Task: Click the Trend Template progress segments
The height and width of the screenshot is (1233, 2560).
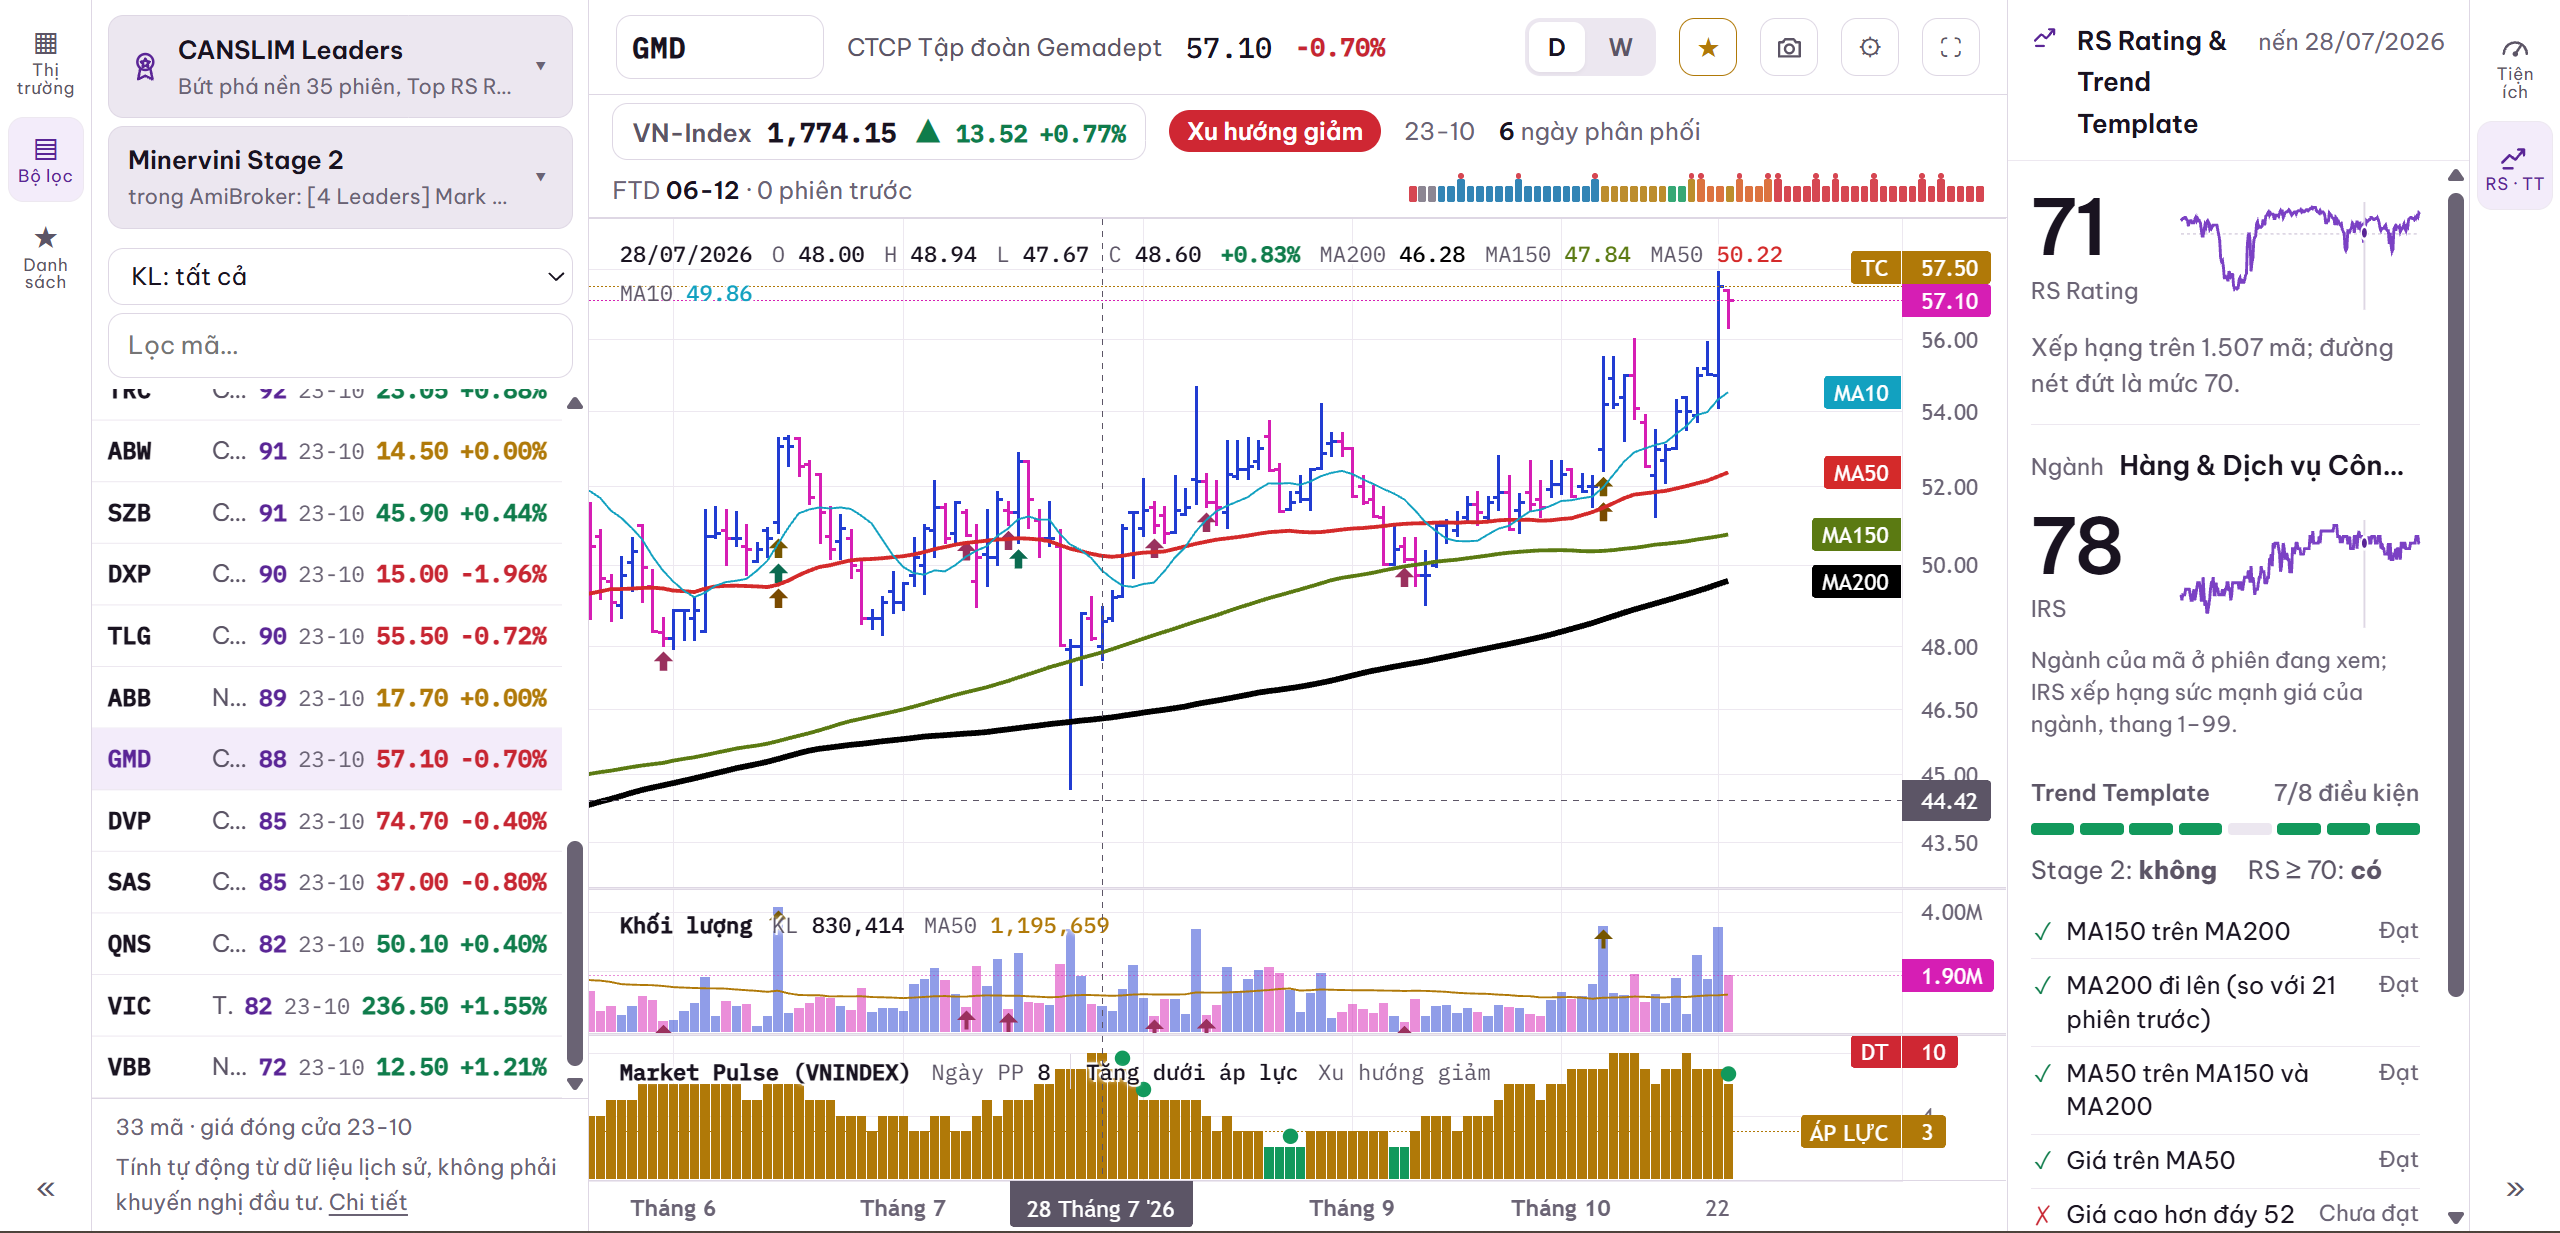Action: point(2225,829)
